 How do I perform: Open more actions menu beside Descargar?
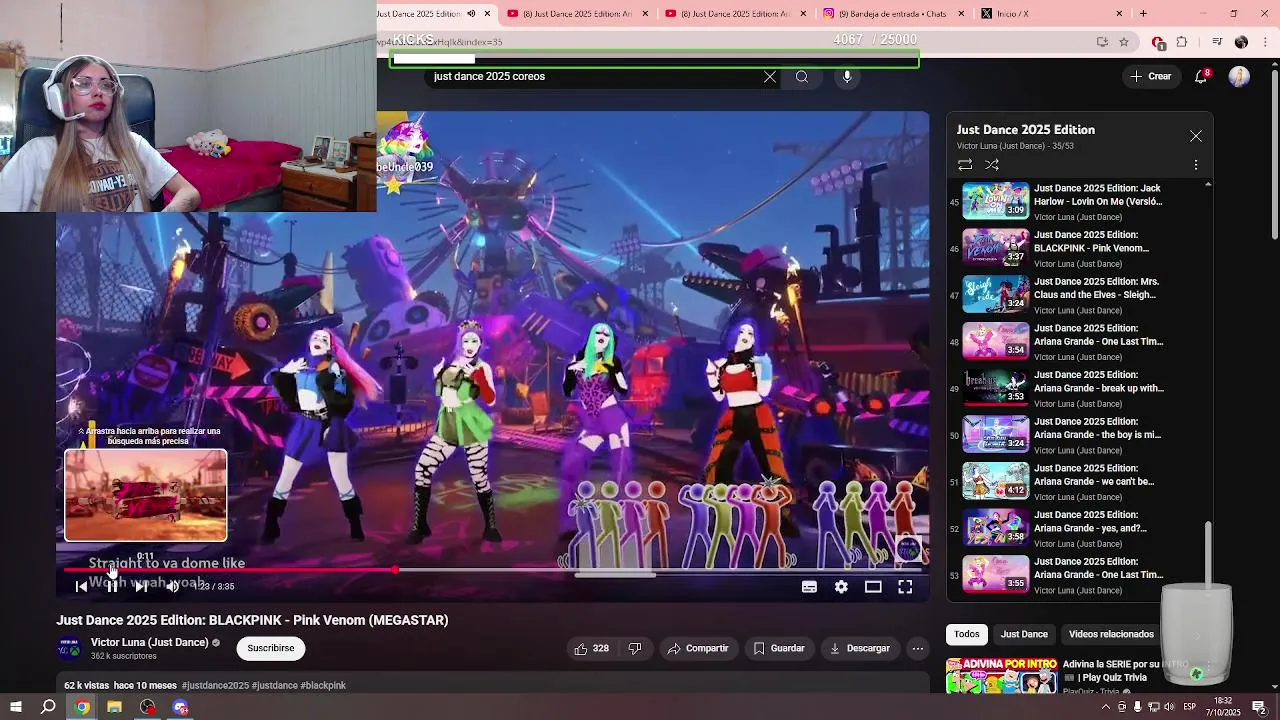click(x=917, y=648)
